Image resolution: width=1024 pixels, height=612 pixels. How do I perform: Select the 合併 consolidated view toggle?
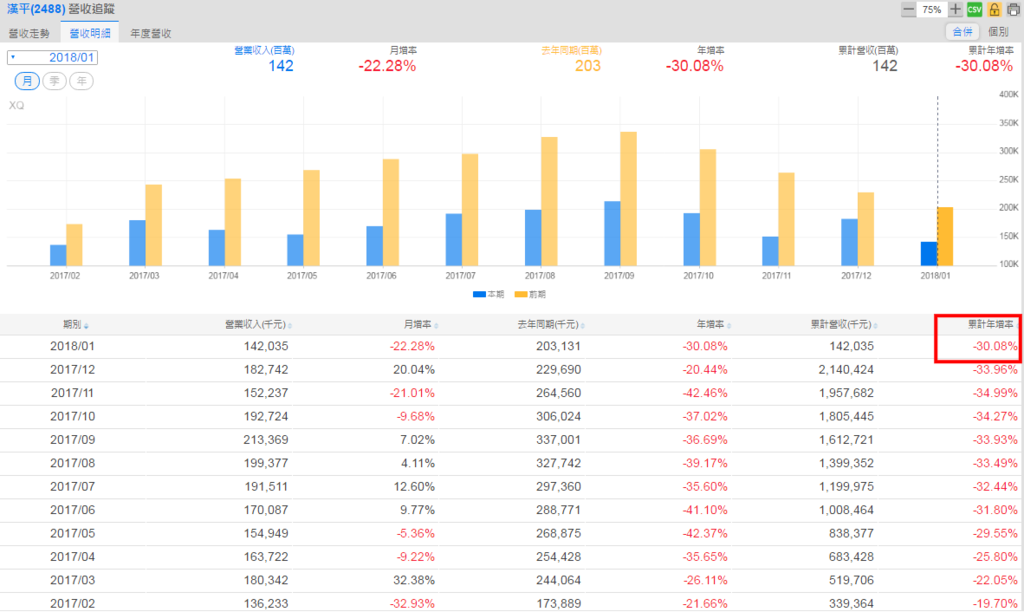[x=963, y=31]
